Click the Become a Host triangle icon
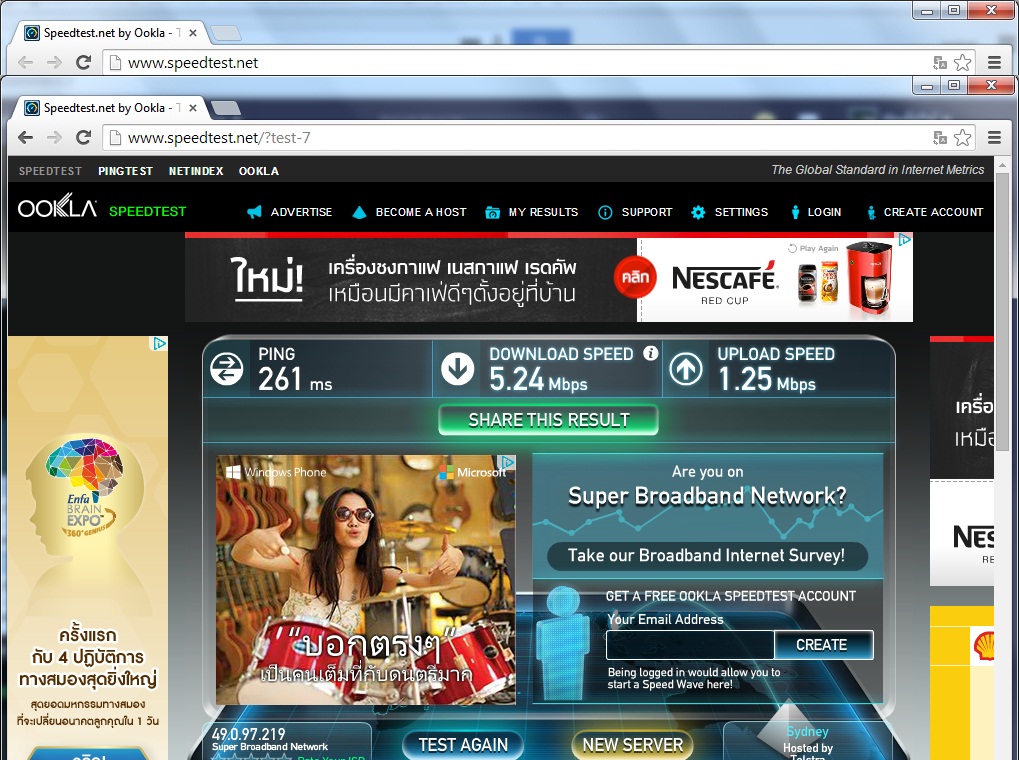 point(359,212)
